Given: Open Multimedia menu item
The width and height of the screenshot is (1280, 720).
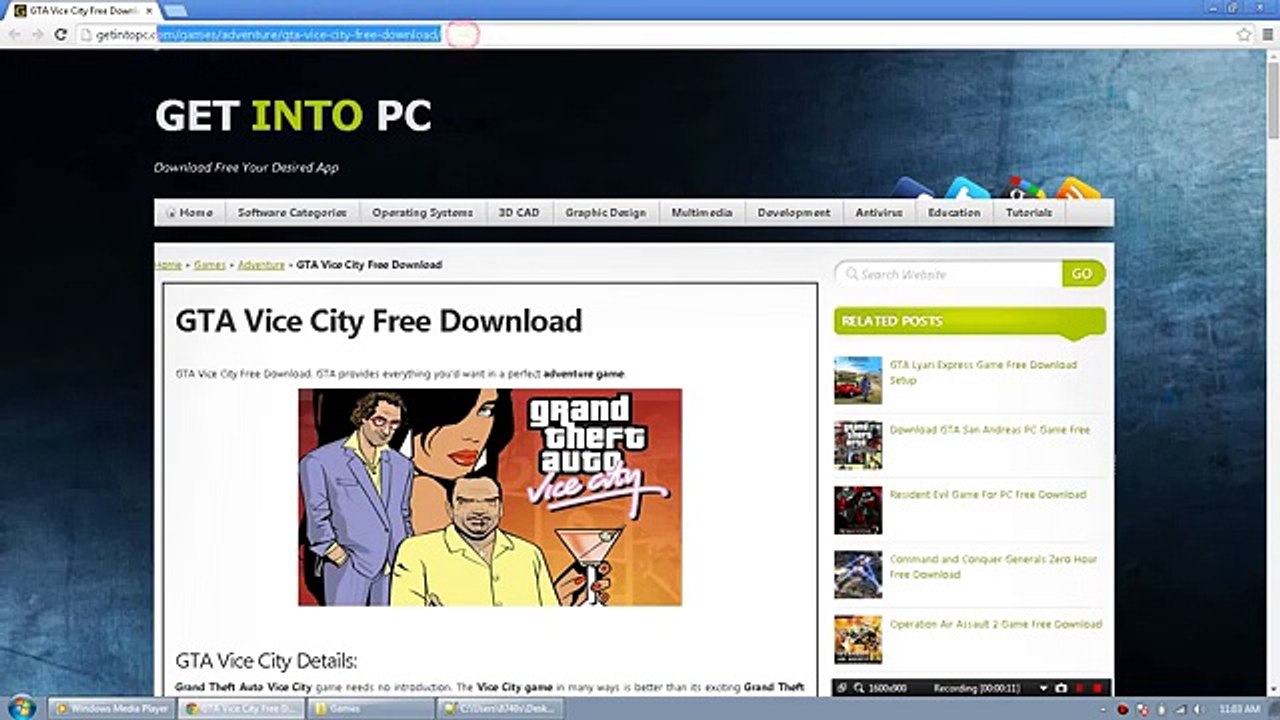Looking at the screenshot, I should point(702,213).
